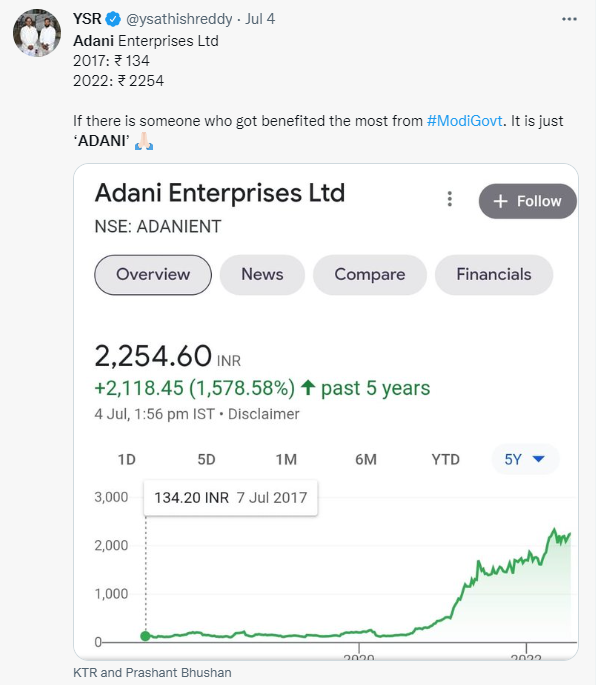
Task: Select the 1M time range
Action: click(286, 460)
